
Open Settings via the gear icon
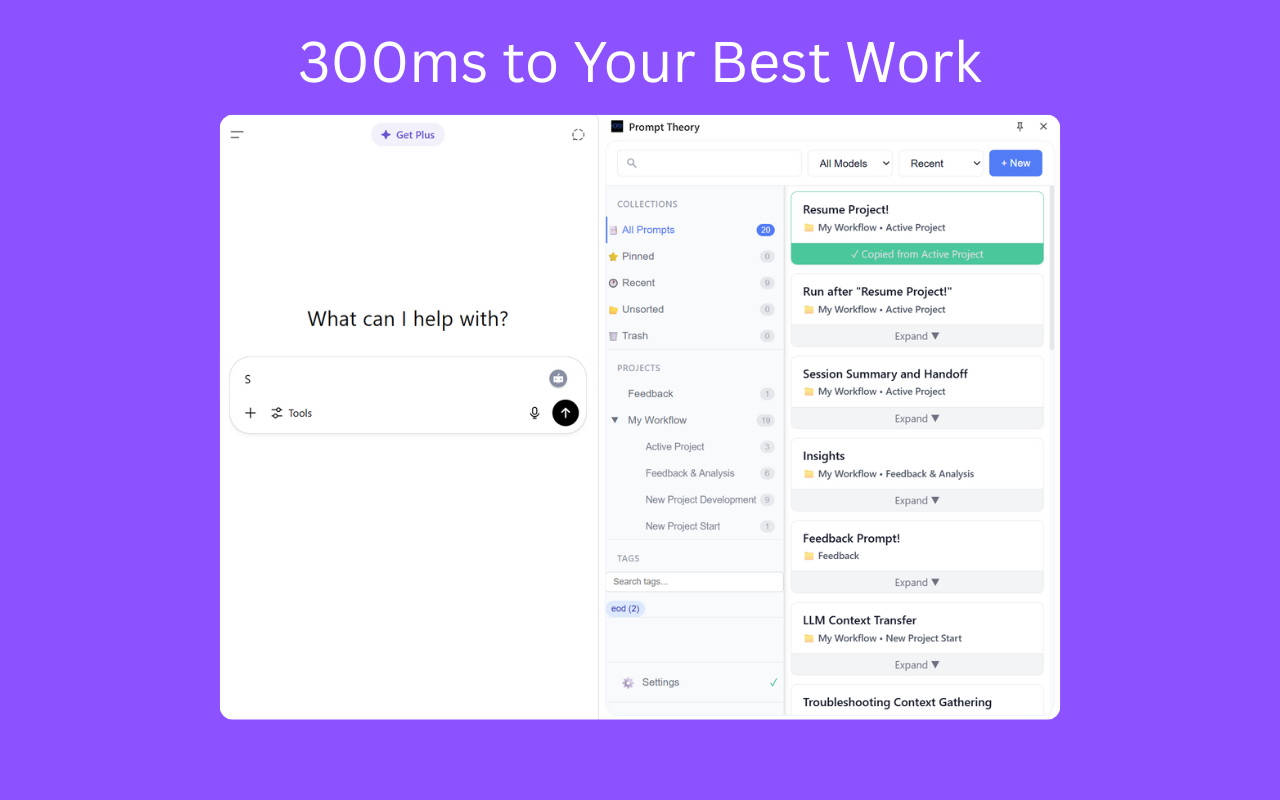click(628, 682)
